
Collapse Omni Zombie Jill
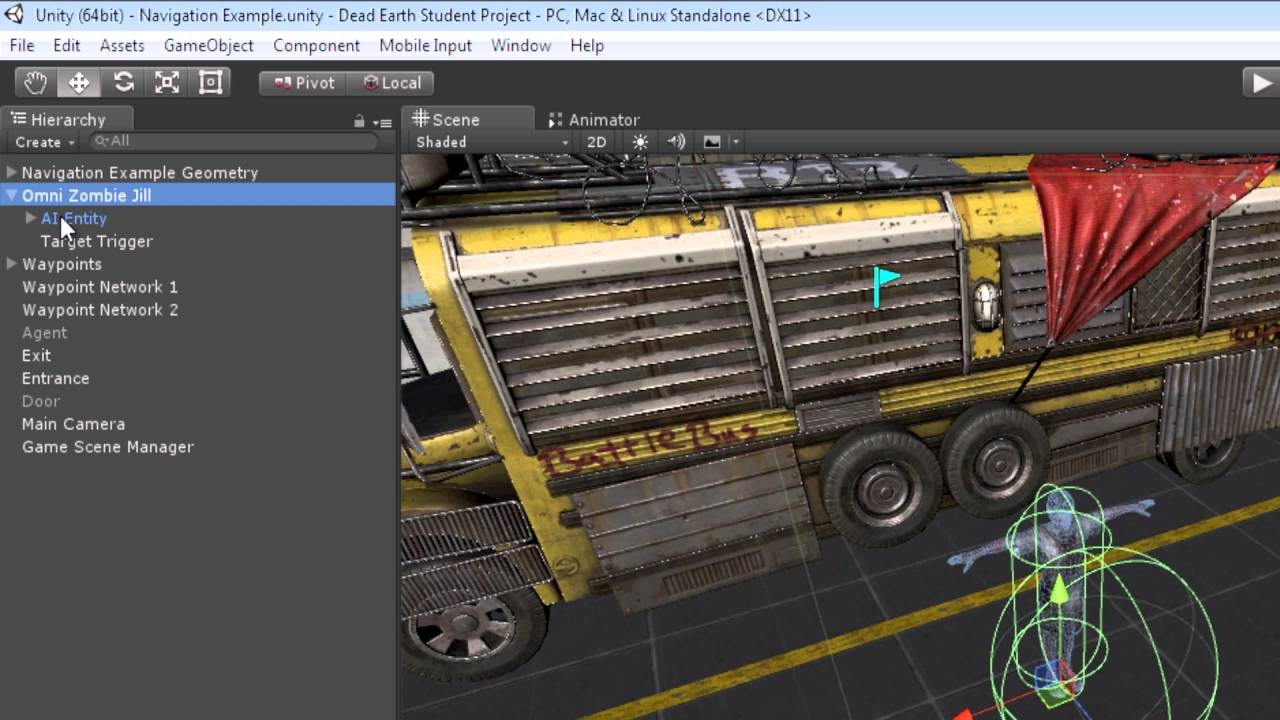(x=12, y=195)
